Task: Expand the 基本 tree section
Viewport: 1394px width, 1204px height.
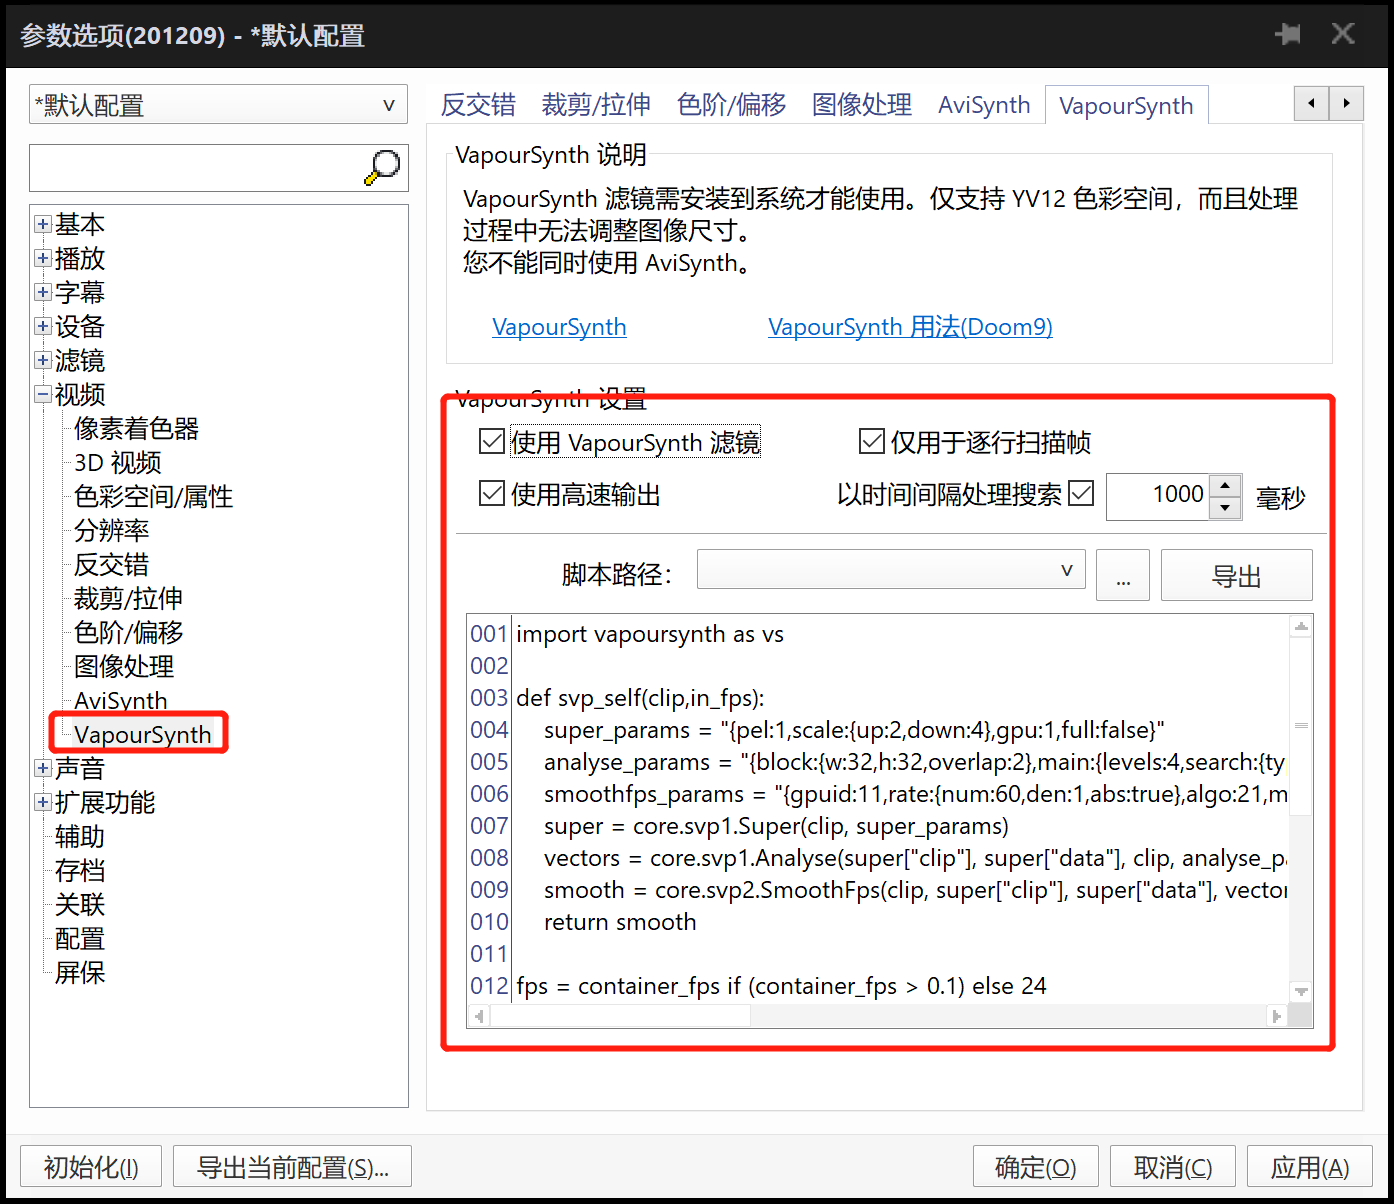Action: point(42,224)
